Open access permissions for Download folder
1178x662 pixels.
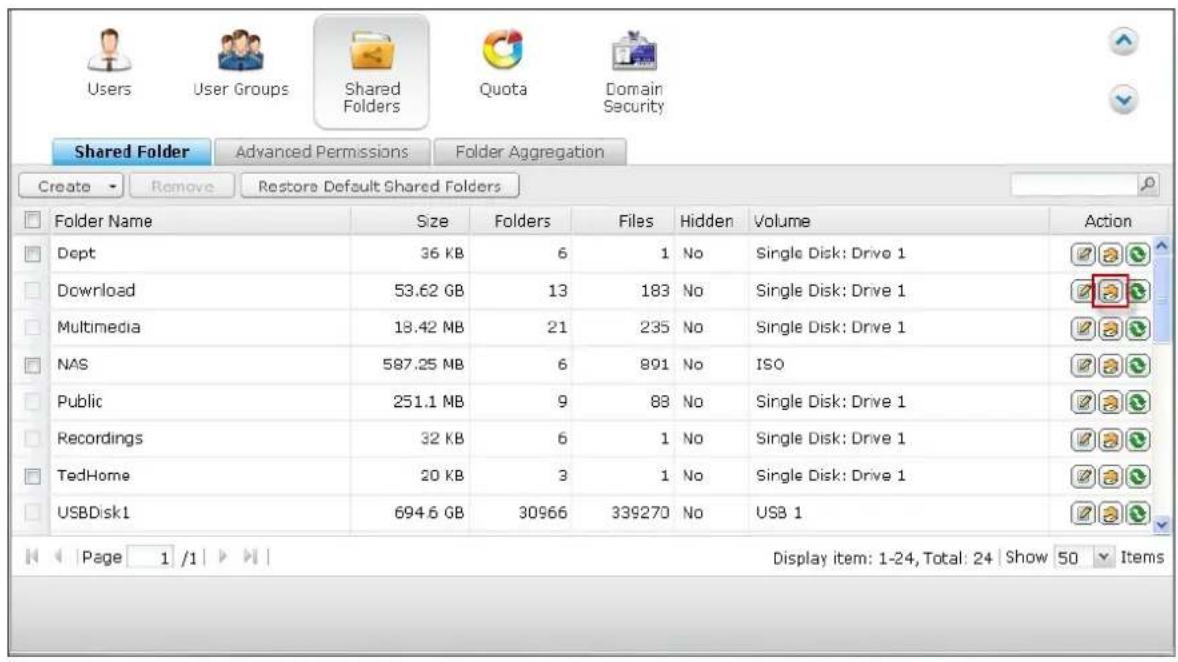(1110, 291)
